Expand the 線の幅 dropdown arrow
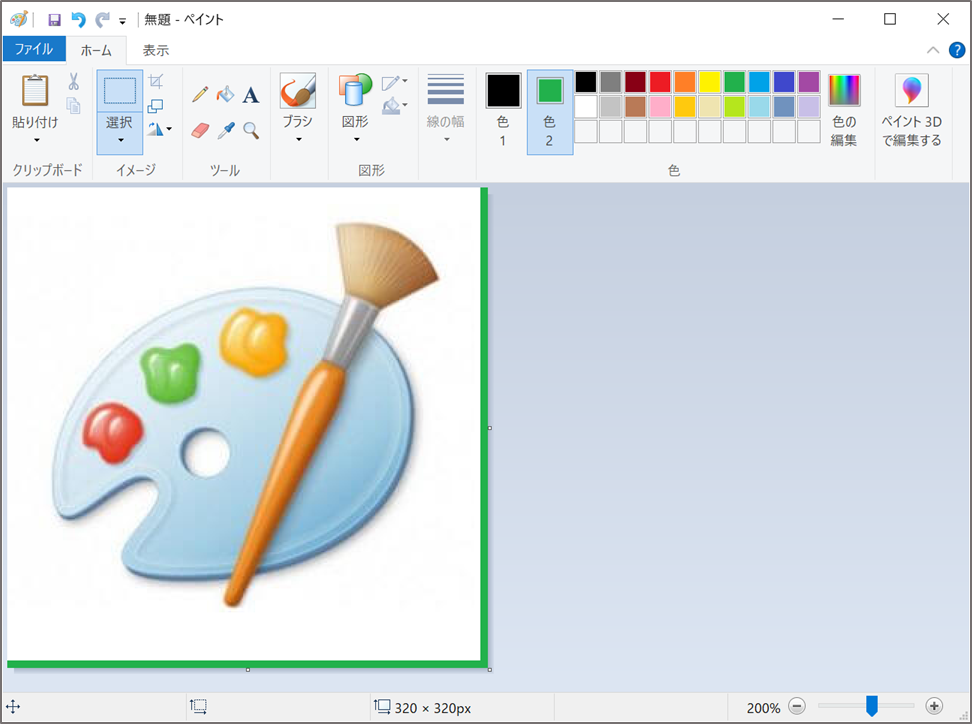The width and height of the screenshot is (972, 724). click(x=446, y=139)
